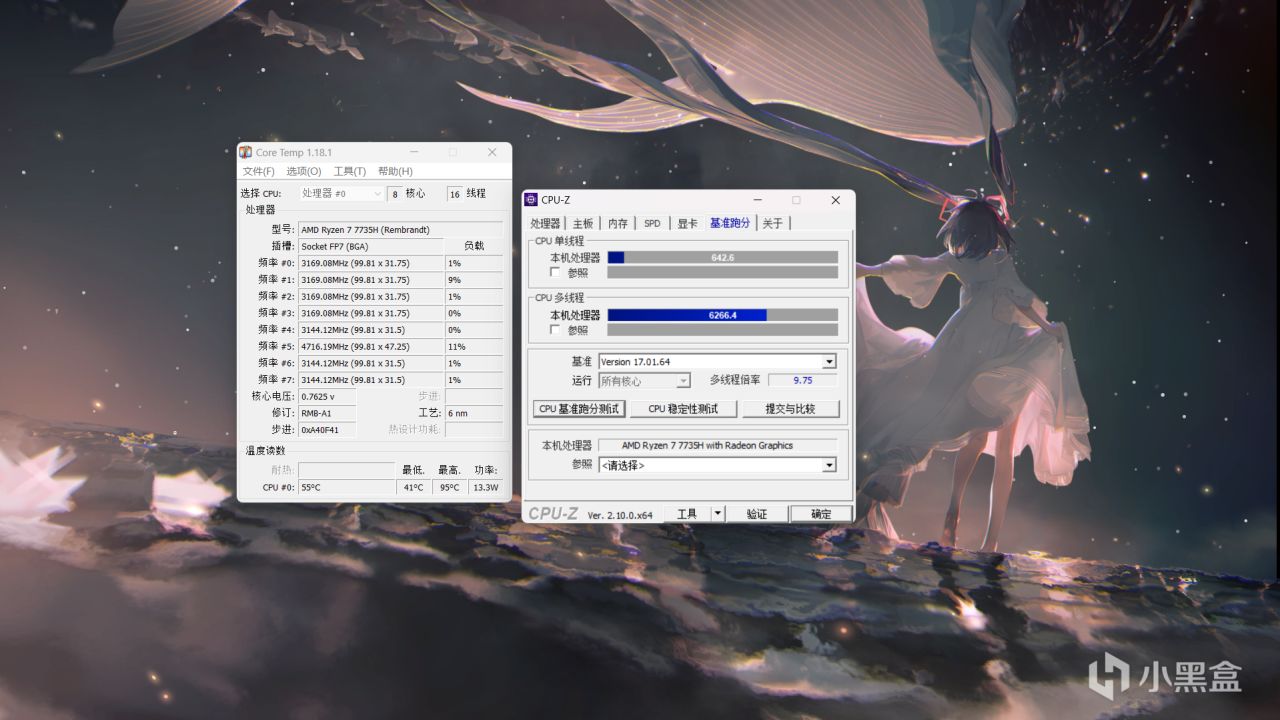
Task: Switch to the SPD tab in CPU-Z
Action: pyautogui.click(x=652, y=223)
